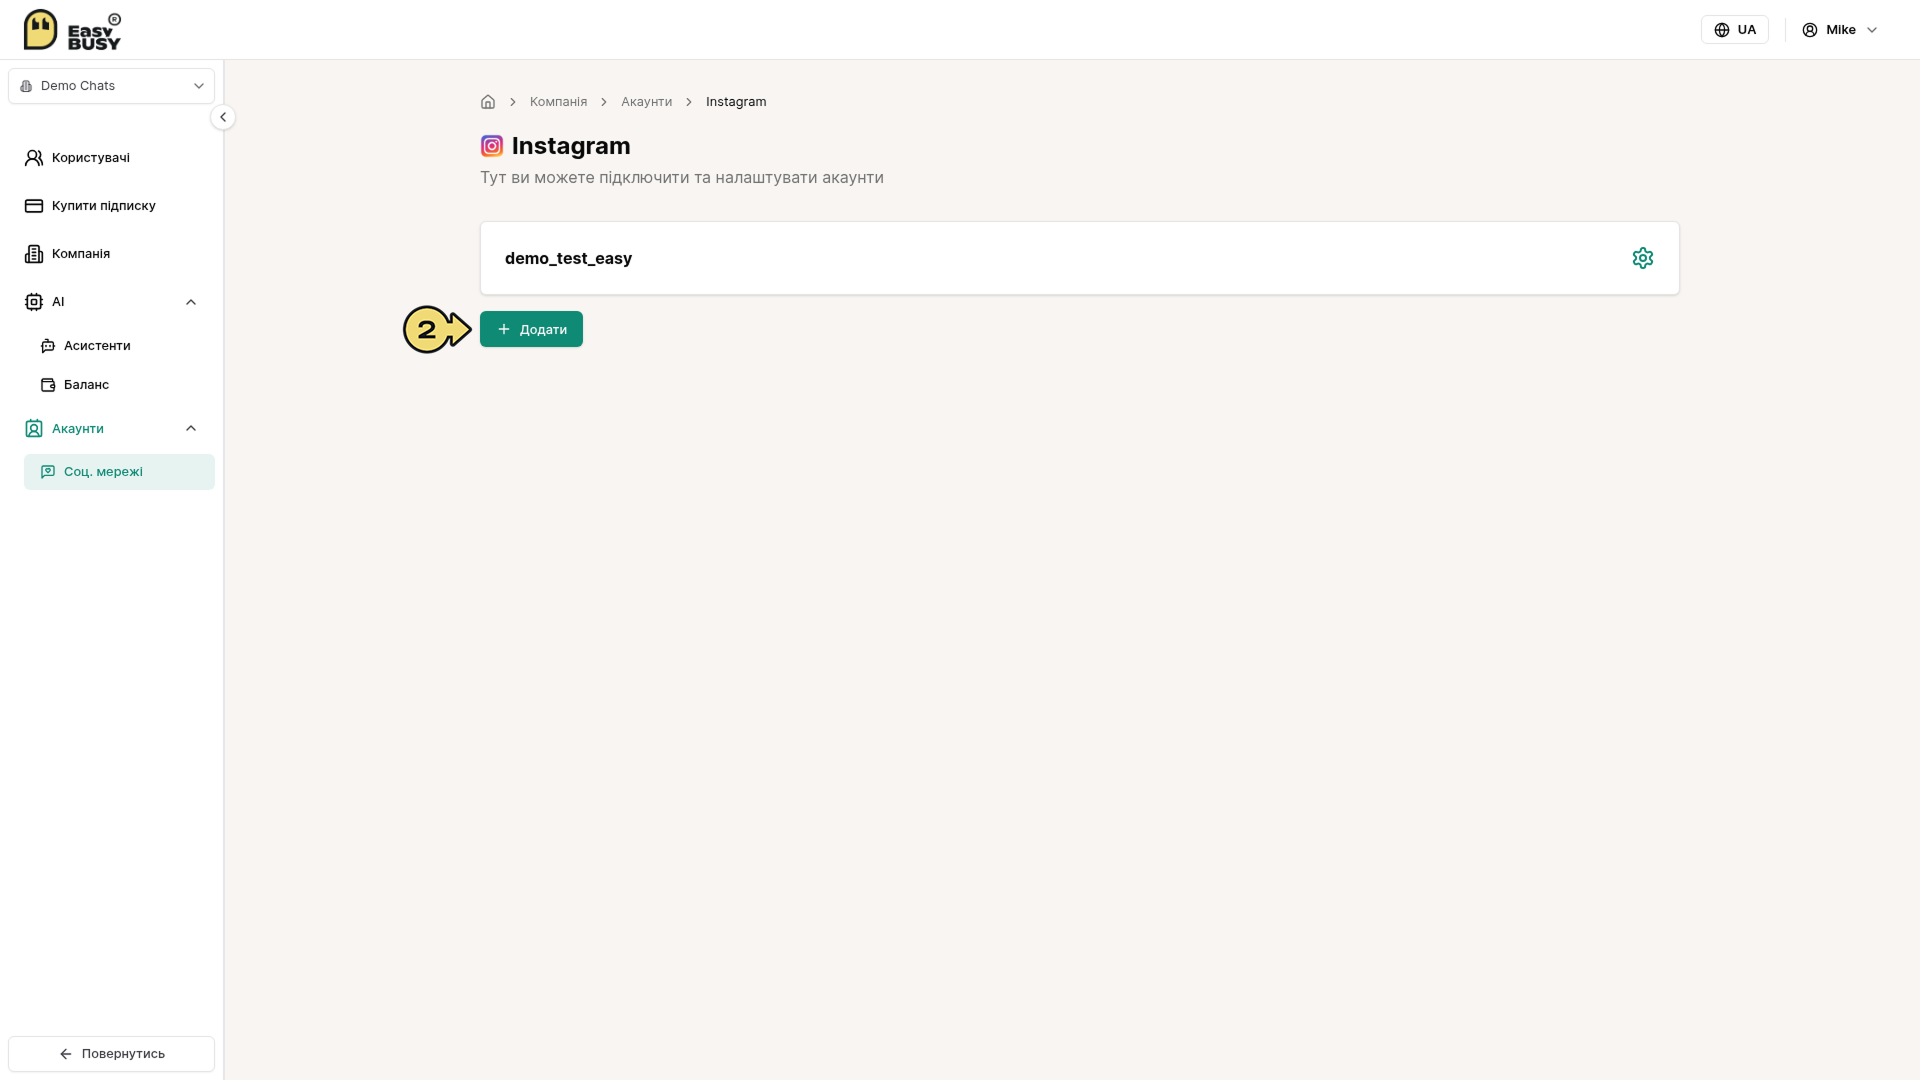Collapse the AI section chevron

(x=191, y=302)
